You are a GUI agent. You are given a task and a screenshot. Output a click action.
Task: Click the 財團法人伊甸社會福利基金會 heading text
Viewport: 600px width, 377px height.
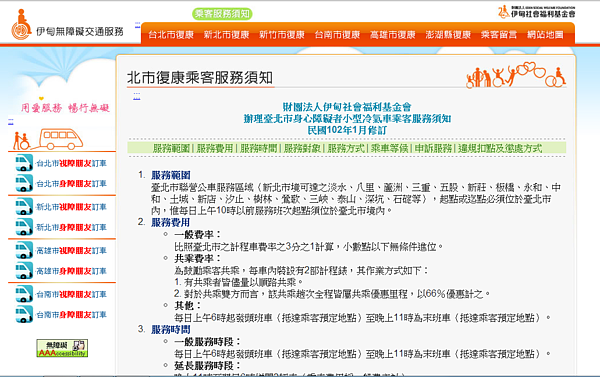click(347, 107)
